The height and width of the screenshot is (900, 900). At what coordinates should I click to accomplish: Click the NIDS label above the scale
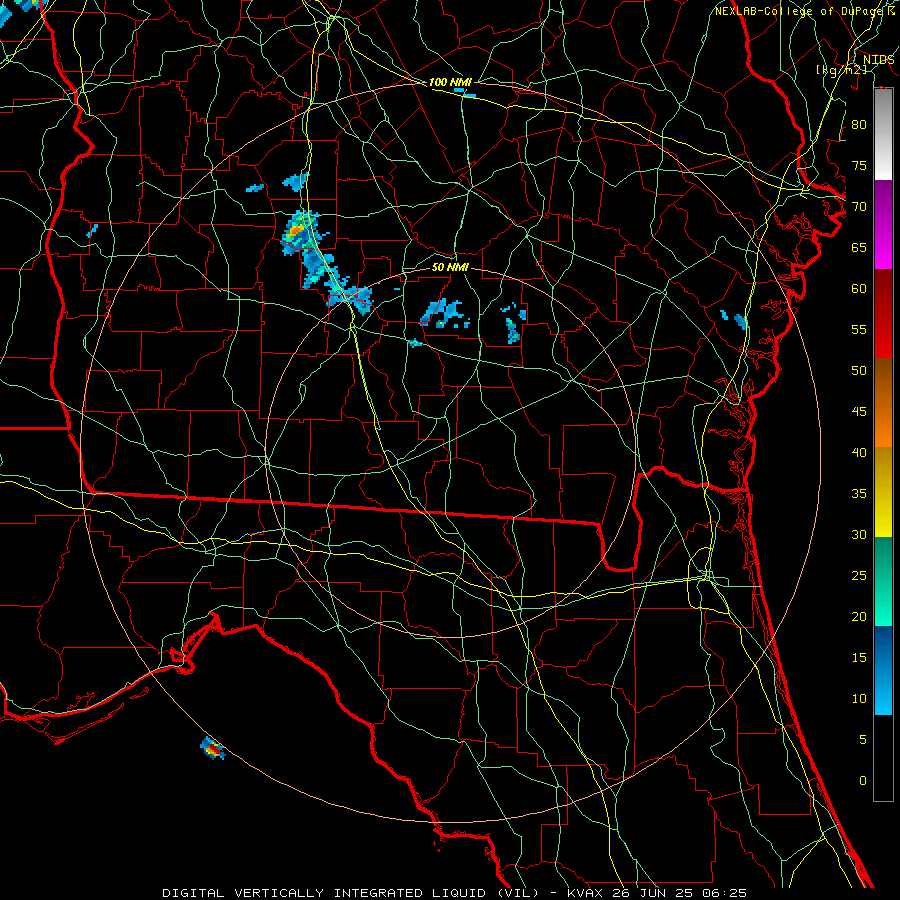coord(878,60)
